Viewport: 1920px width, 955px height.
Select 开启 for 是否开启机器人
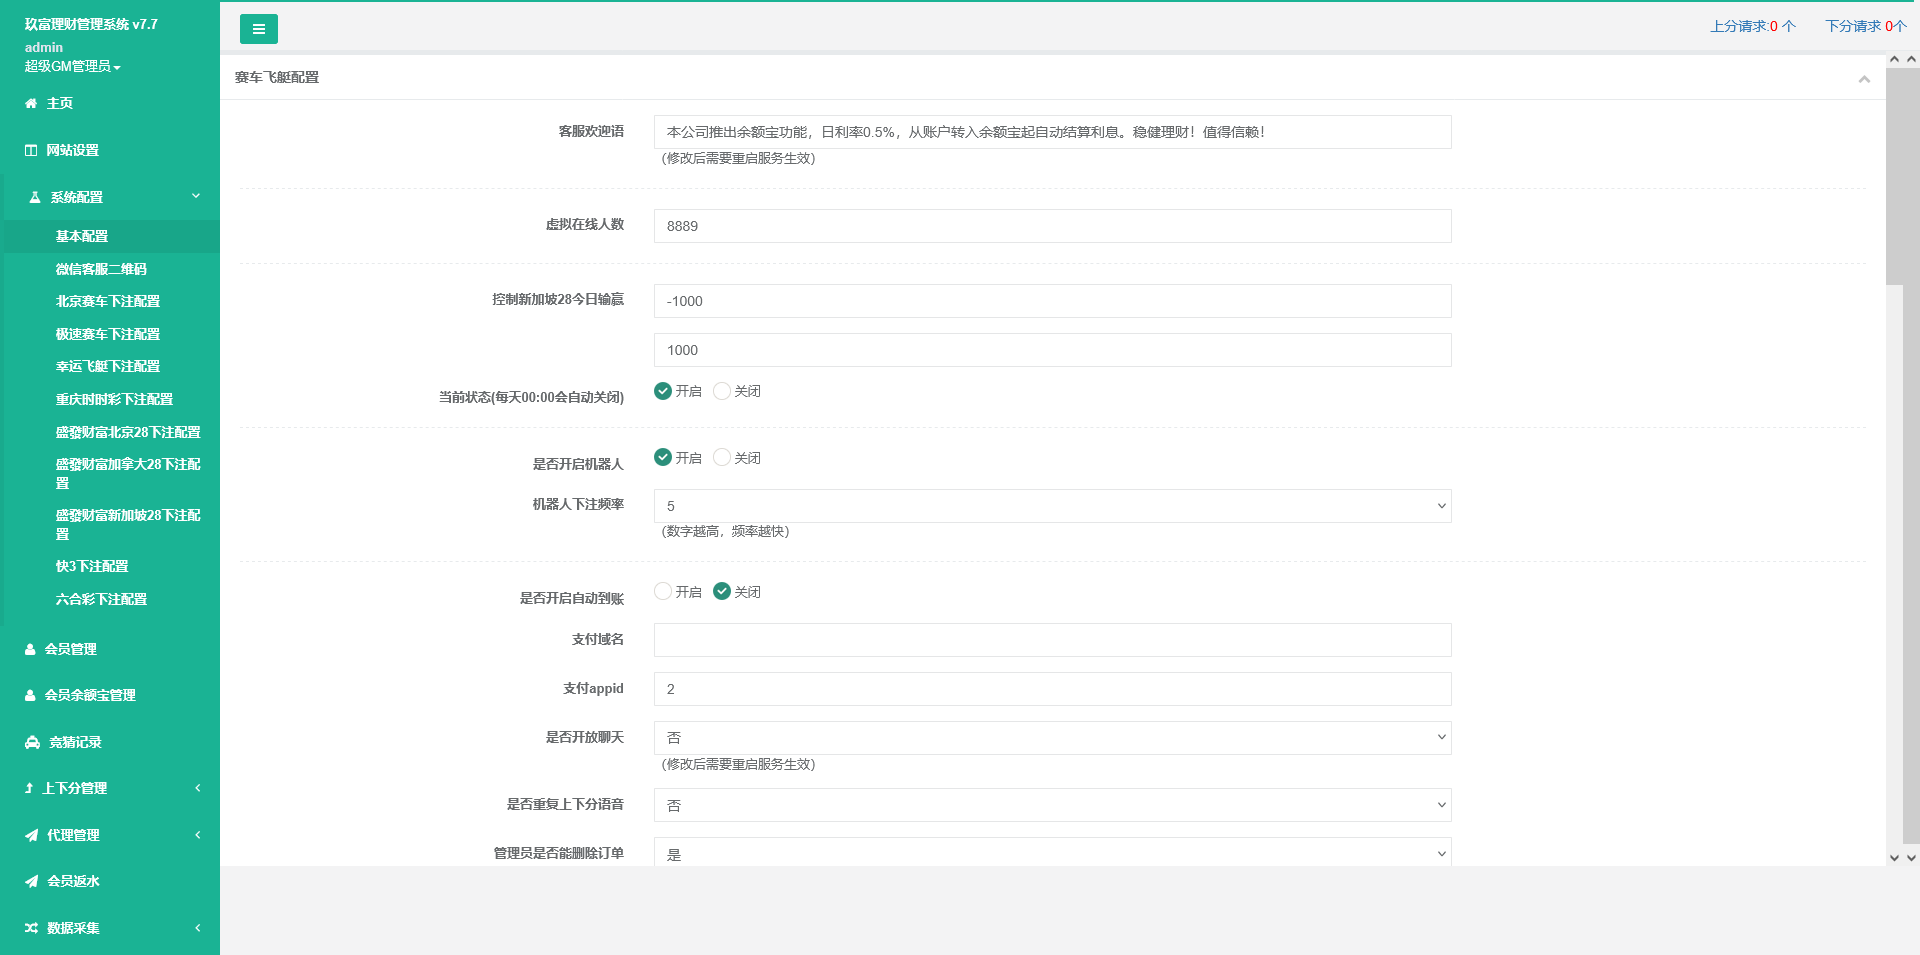point(663,457)
